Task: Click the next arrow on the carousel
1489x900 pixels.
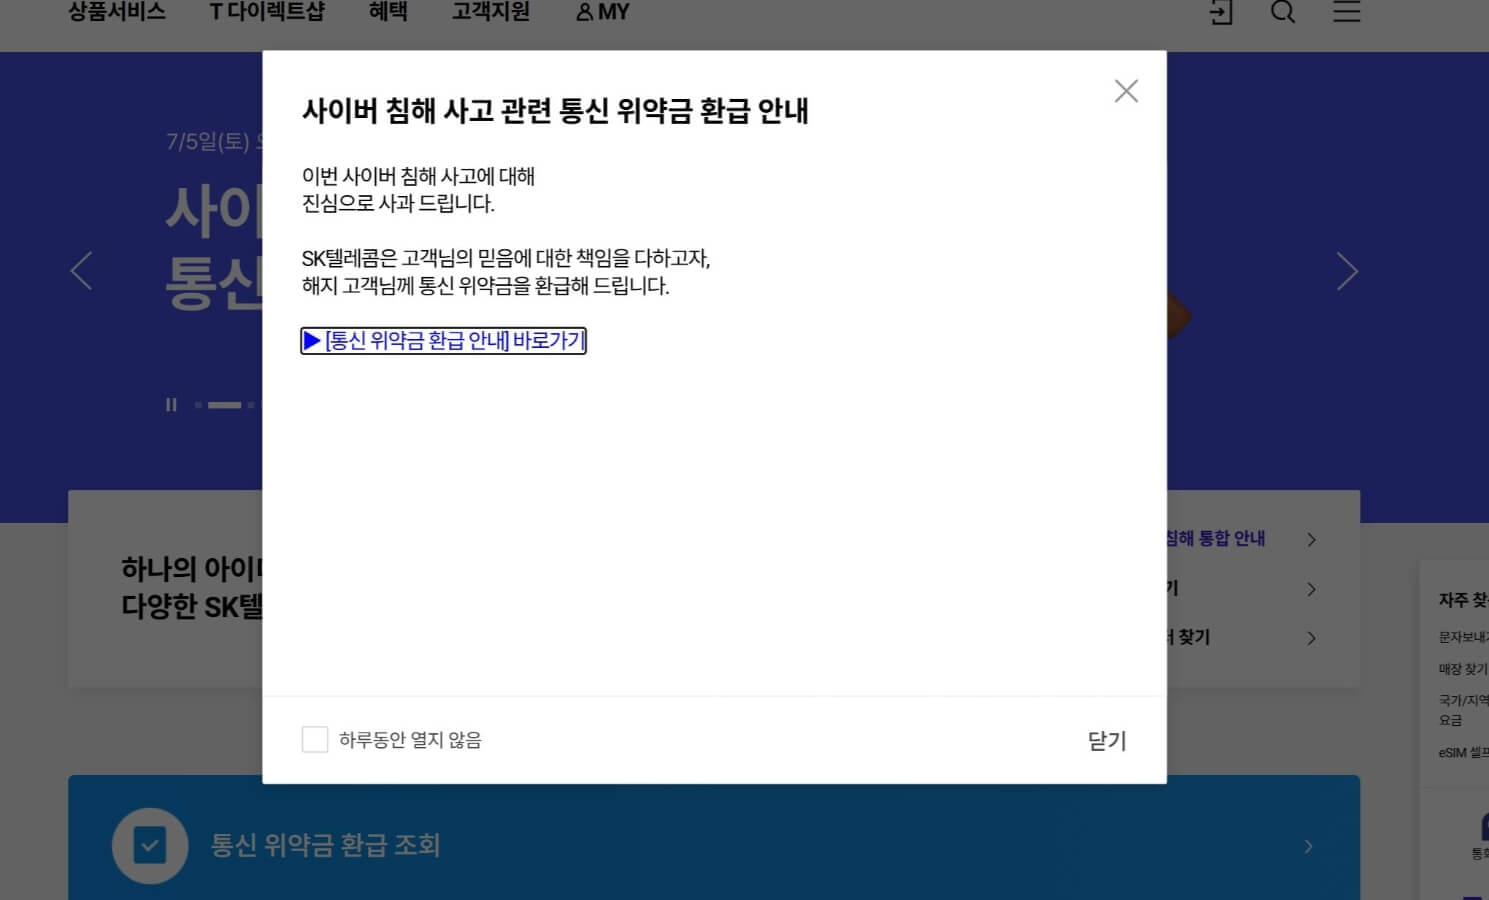Action: tap(1347, 271)
